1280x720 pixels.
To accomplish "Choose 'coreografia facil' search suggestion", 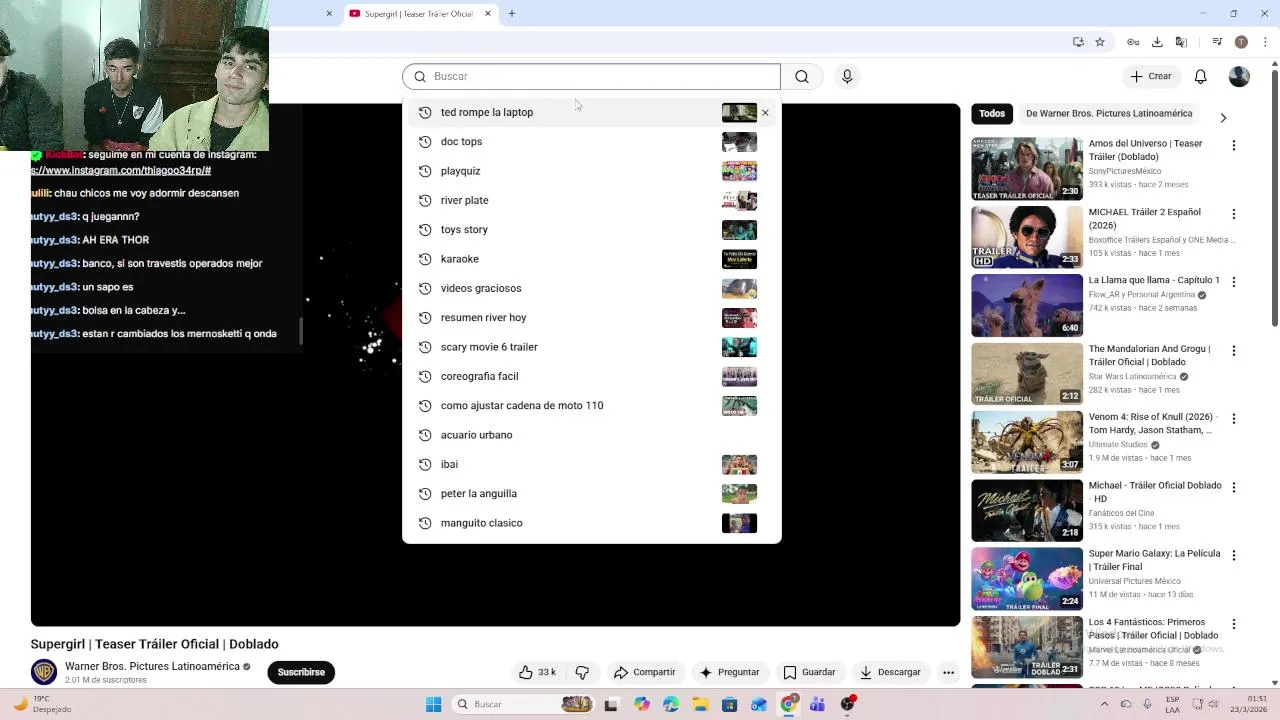I will coord(592,376).
